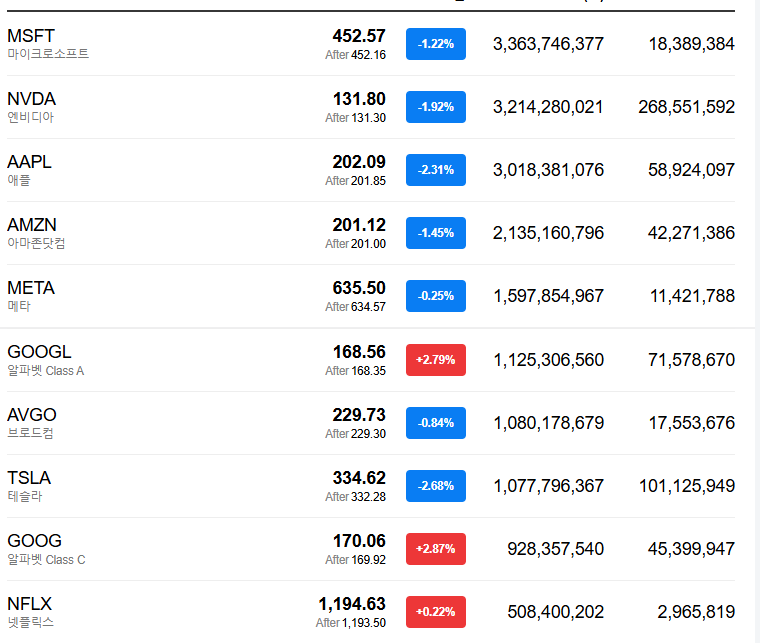Image resolution: width=760 pixels, height=643 pixels.
Task: Click the After 332.28 price under TSLA
Action: [x=355, y=497]
